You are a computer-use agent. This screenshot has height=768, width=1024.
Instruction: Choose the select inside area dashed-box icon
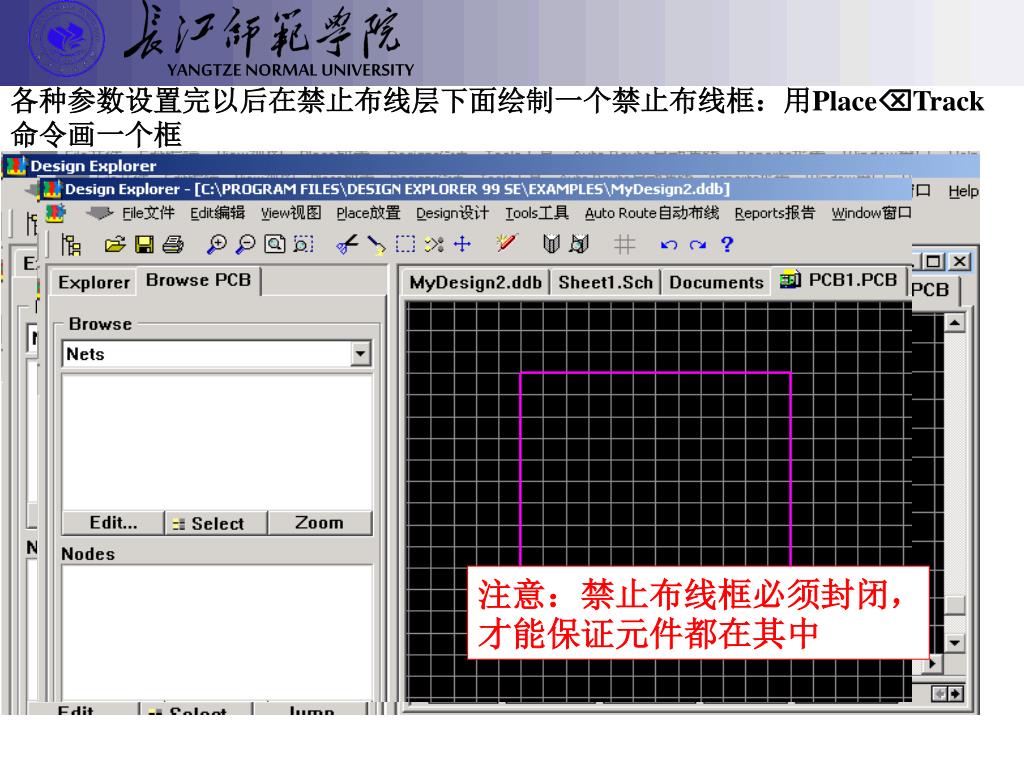(405, 244)
